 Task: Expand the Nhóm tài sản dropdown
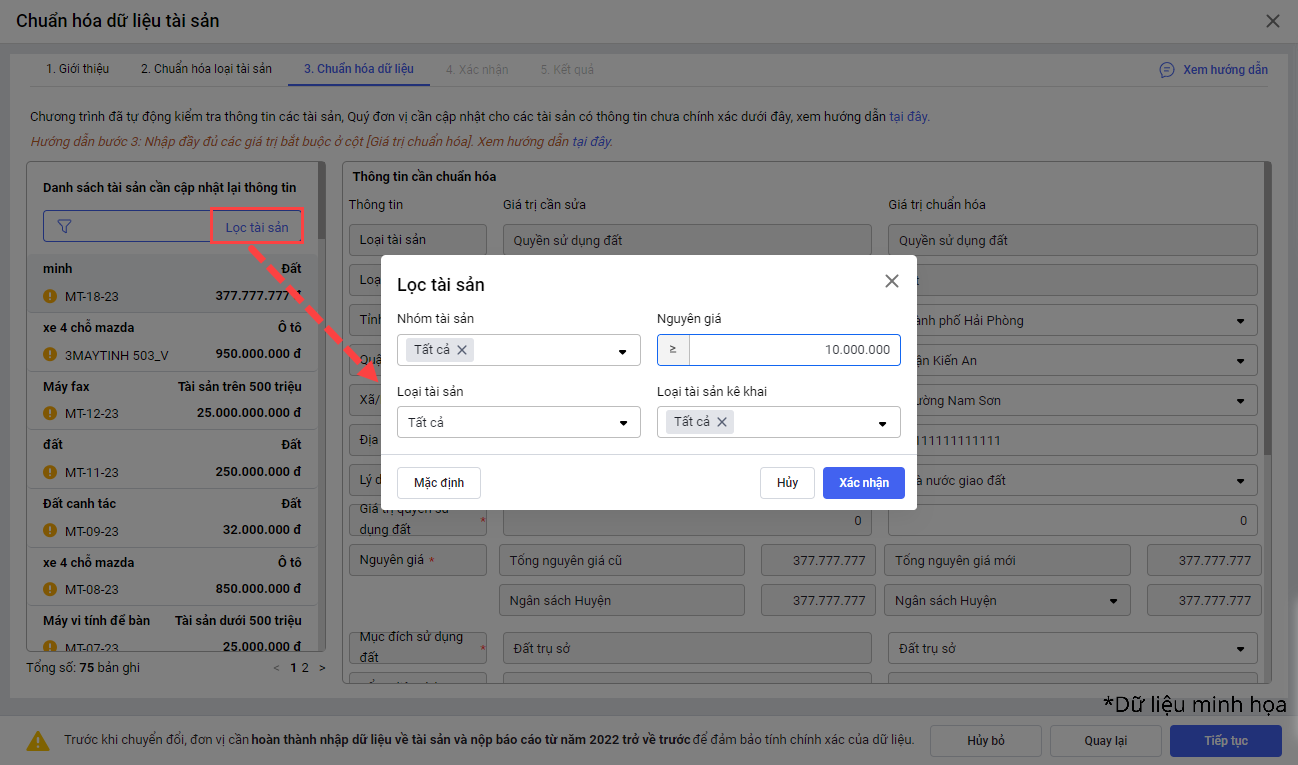coord(622,351)
